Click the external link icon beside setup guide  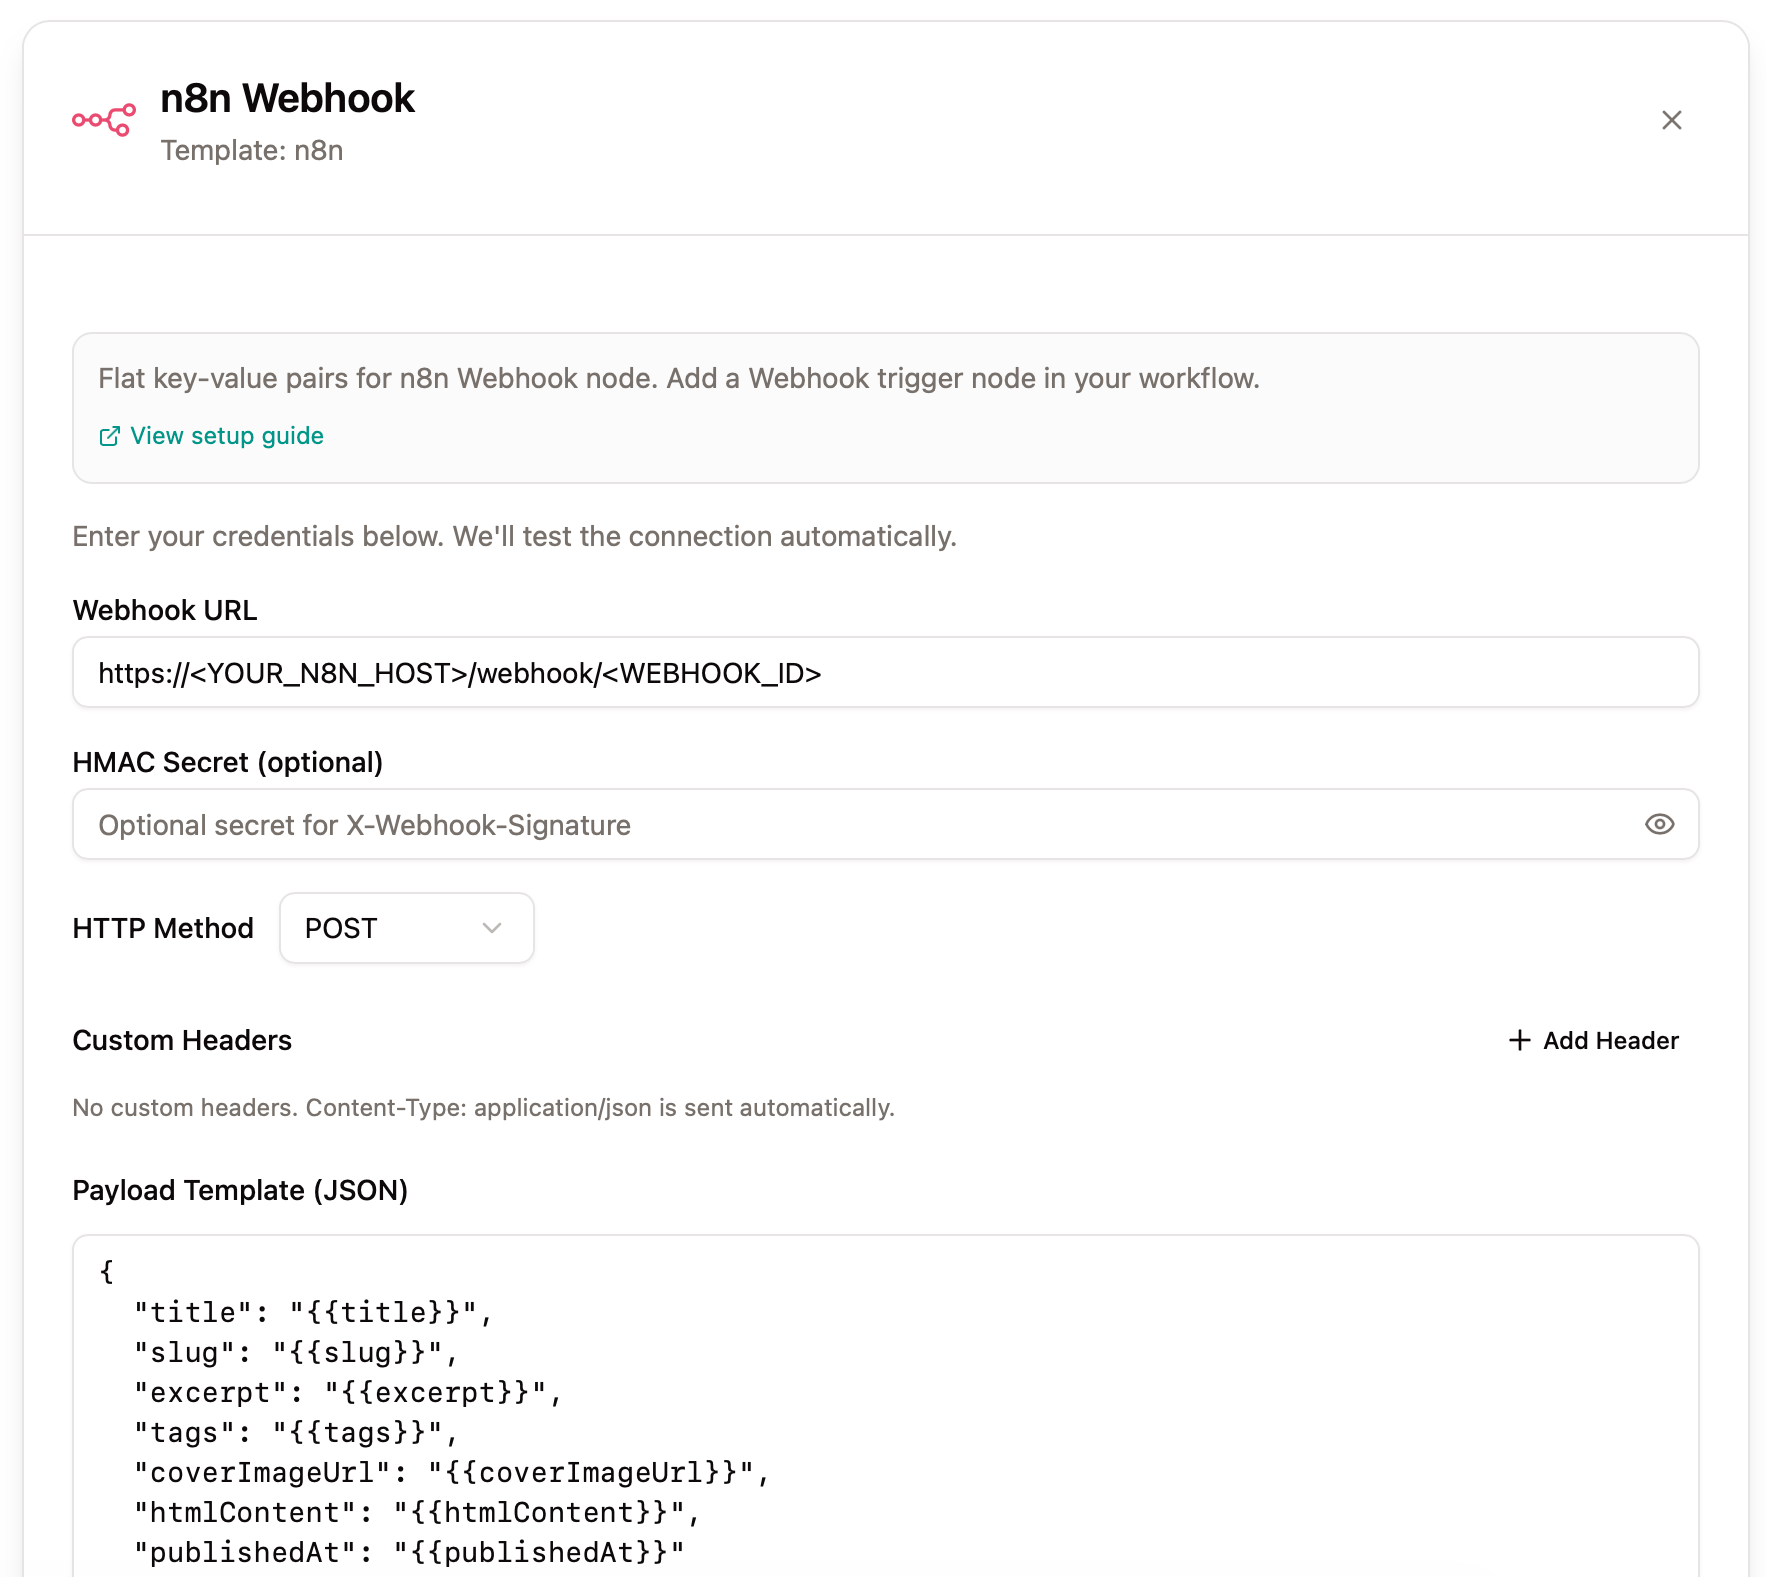click(x=110, y=437)
